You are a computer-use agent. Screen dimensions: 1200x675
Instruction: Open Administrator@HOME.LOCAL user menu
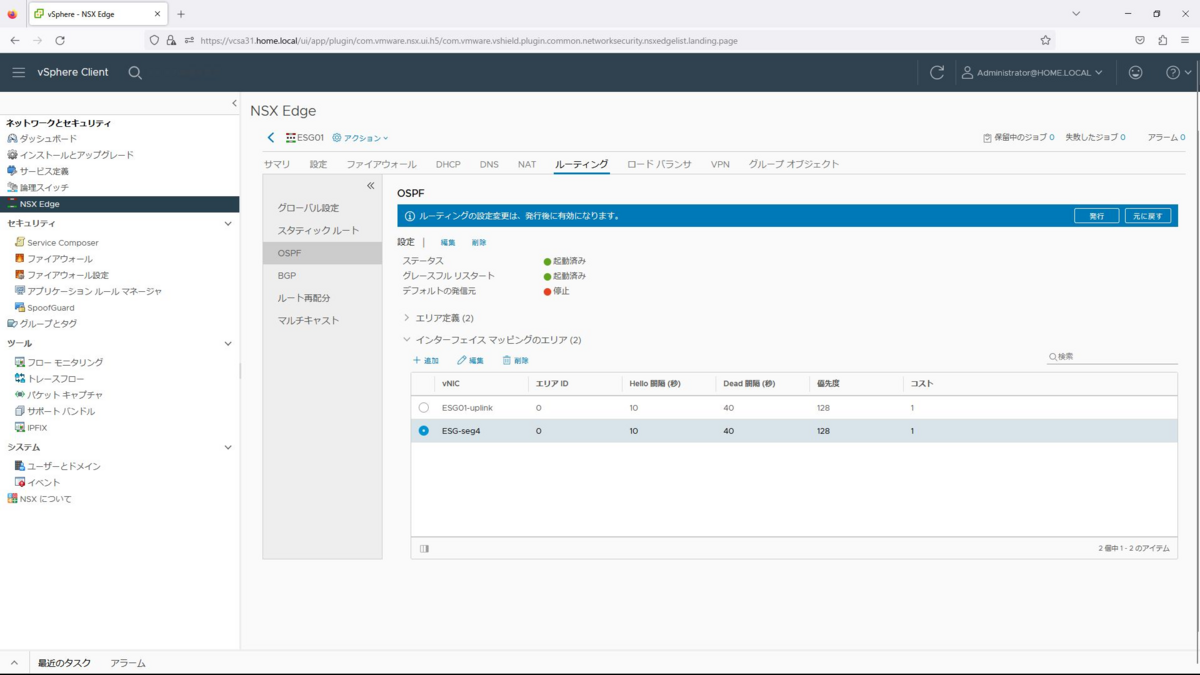[x=1032, y=72]
